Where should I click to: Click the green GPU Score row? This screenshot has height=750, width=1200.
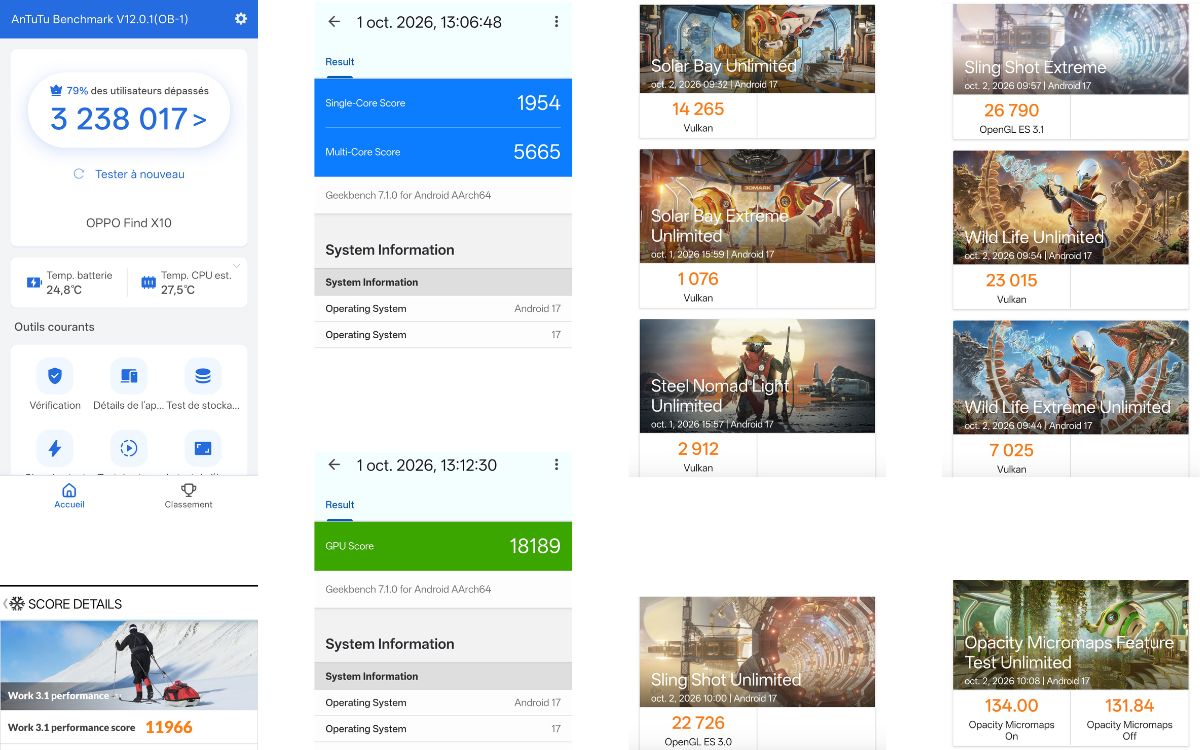coord(443,546)
